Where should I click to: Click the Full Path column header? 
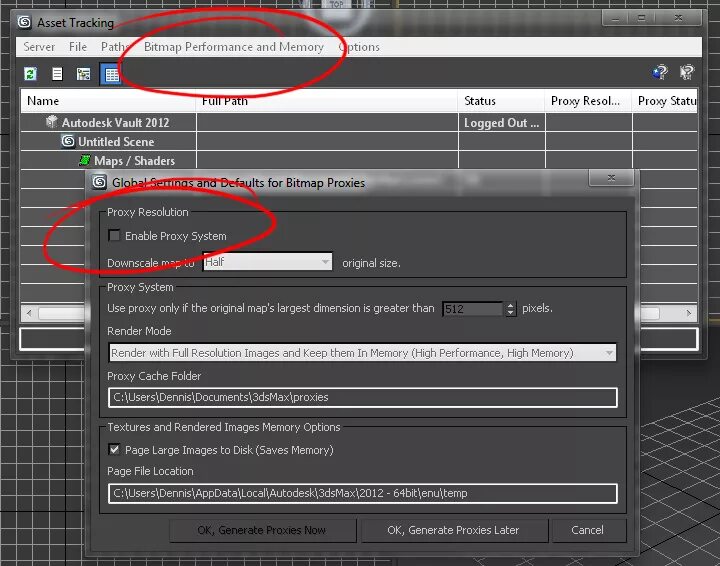(x=327, y=101)
